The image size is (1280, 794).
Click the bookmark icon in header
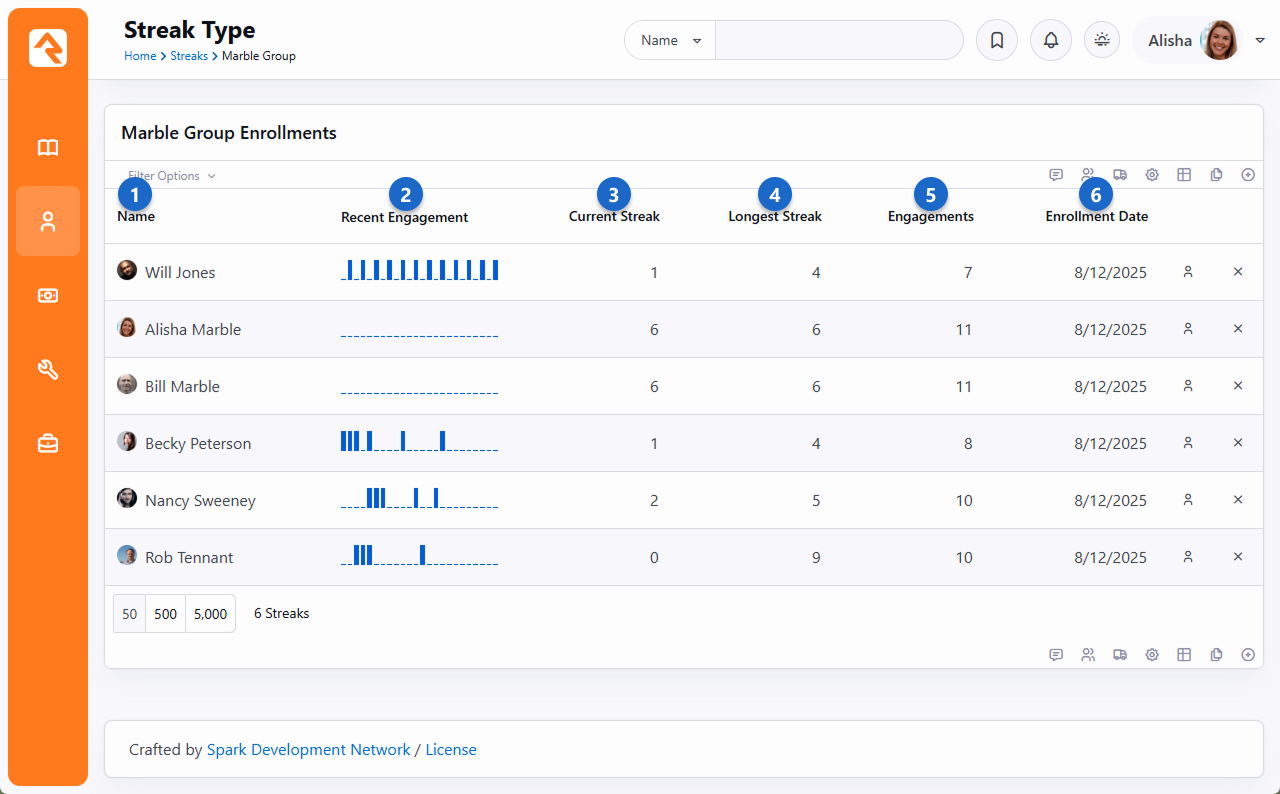996,41
